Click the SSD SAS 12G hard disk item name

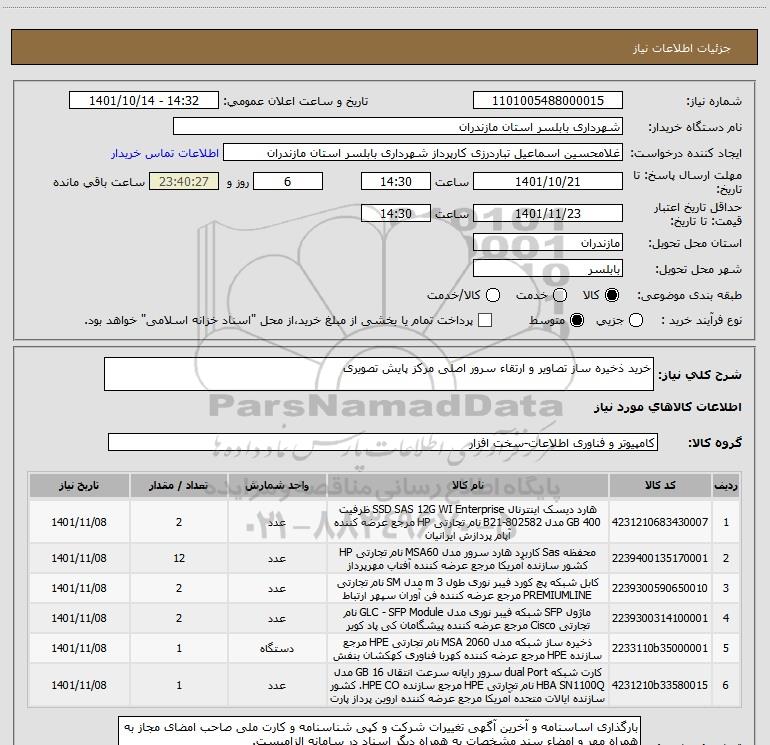coord(468,522)
